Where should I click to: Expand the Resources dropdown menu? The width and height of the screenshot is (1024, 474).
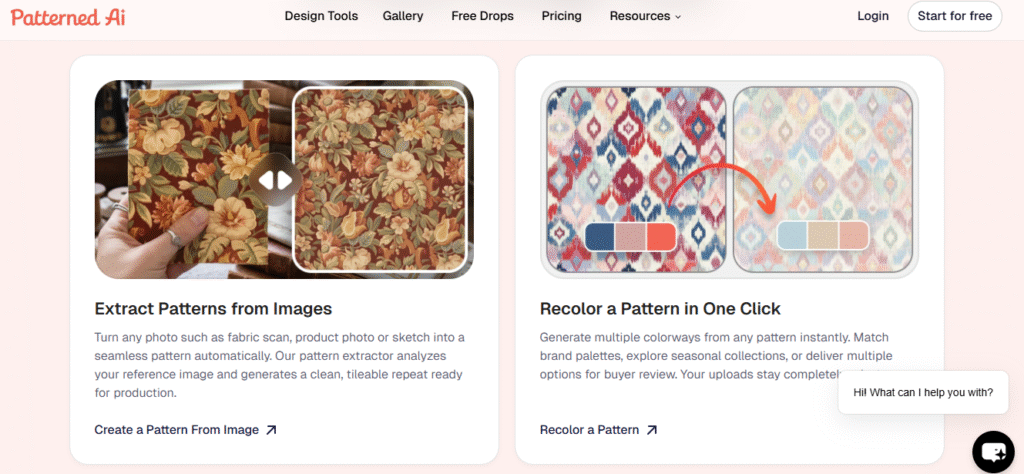pyautogui.click(x=645, y=16)
